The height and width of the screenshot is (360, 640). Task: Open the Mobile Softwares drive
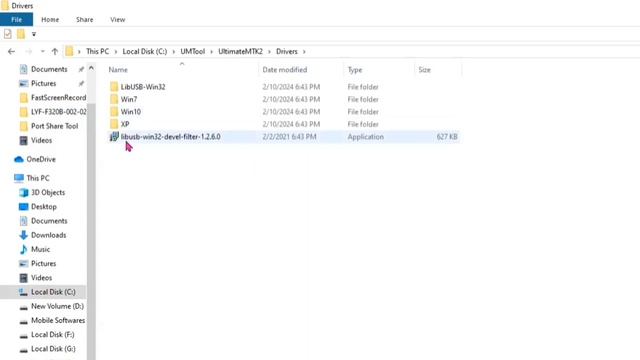point(58,321)
